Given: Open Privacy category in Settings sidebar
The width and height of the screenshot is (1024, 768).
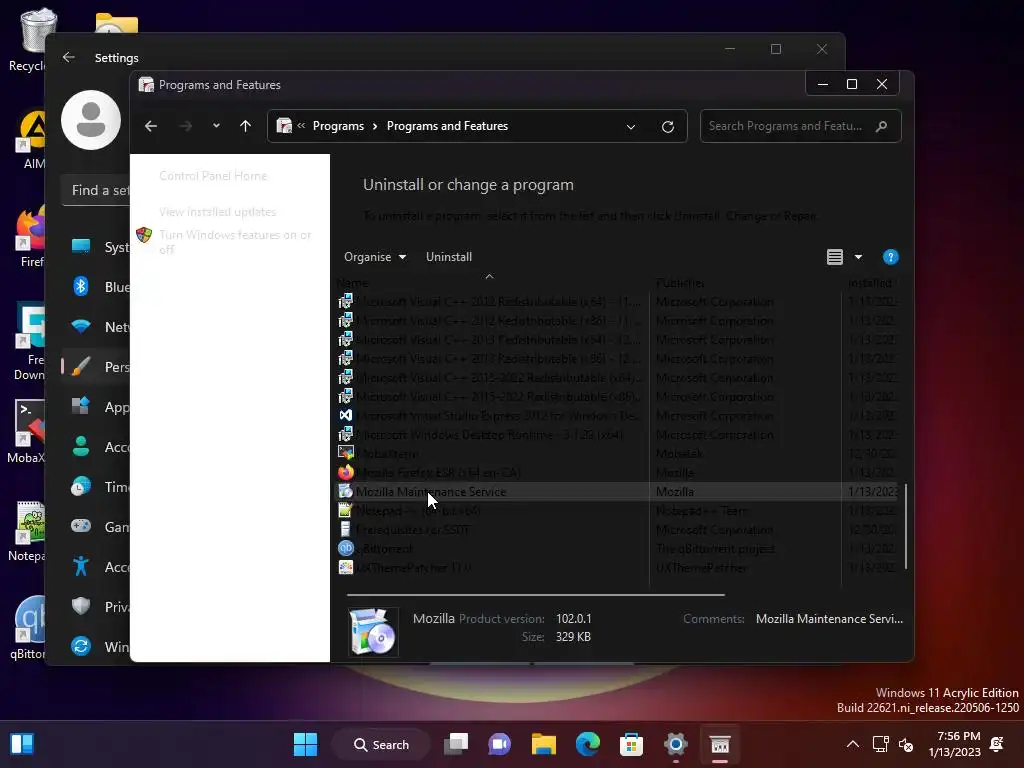Looking at the screenshot, I should coord(99,607).
